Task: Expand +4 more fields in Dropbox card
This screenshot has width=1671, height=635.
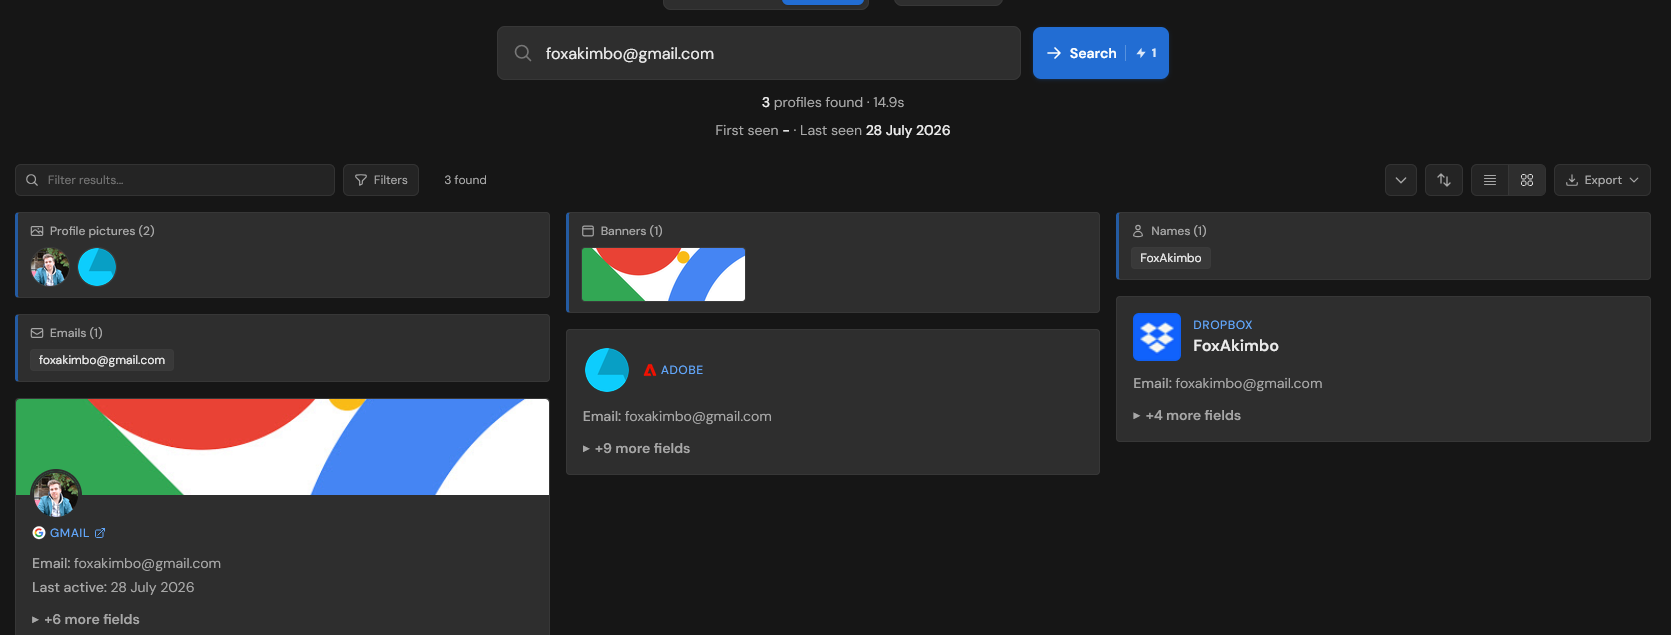Action: 1187,415
